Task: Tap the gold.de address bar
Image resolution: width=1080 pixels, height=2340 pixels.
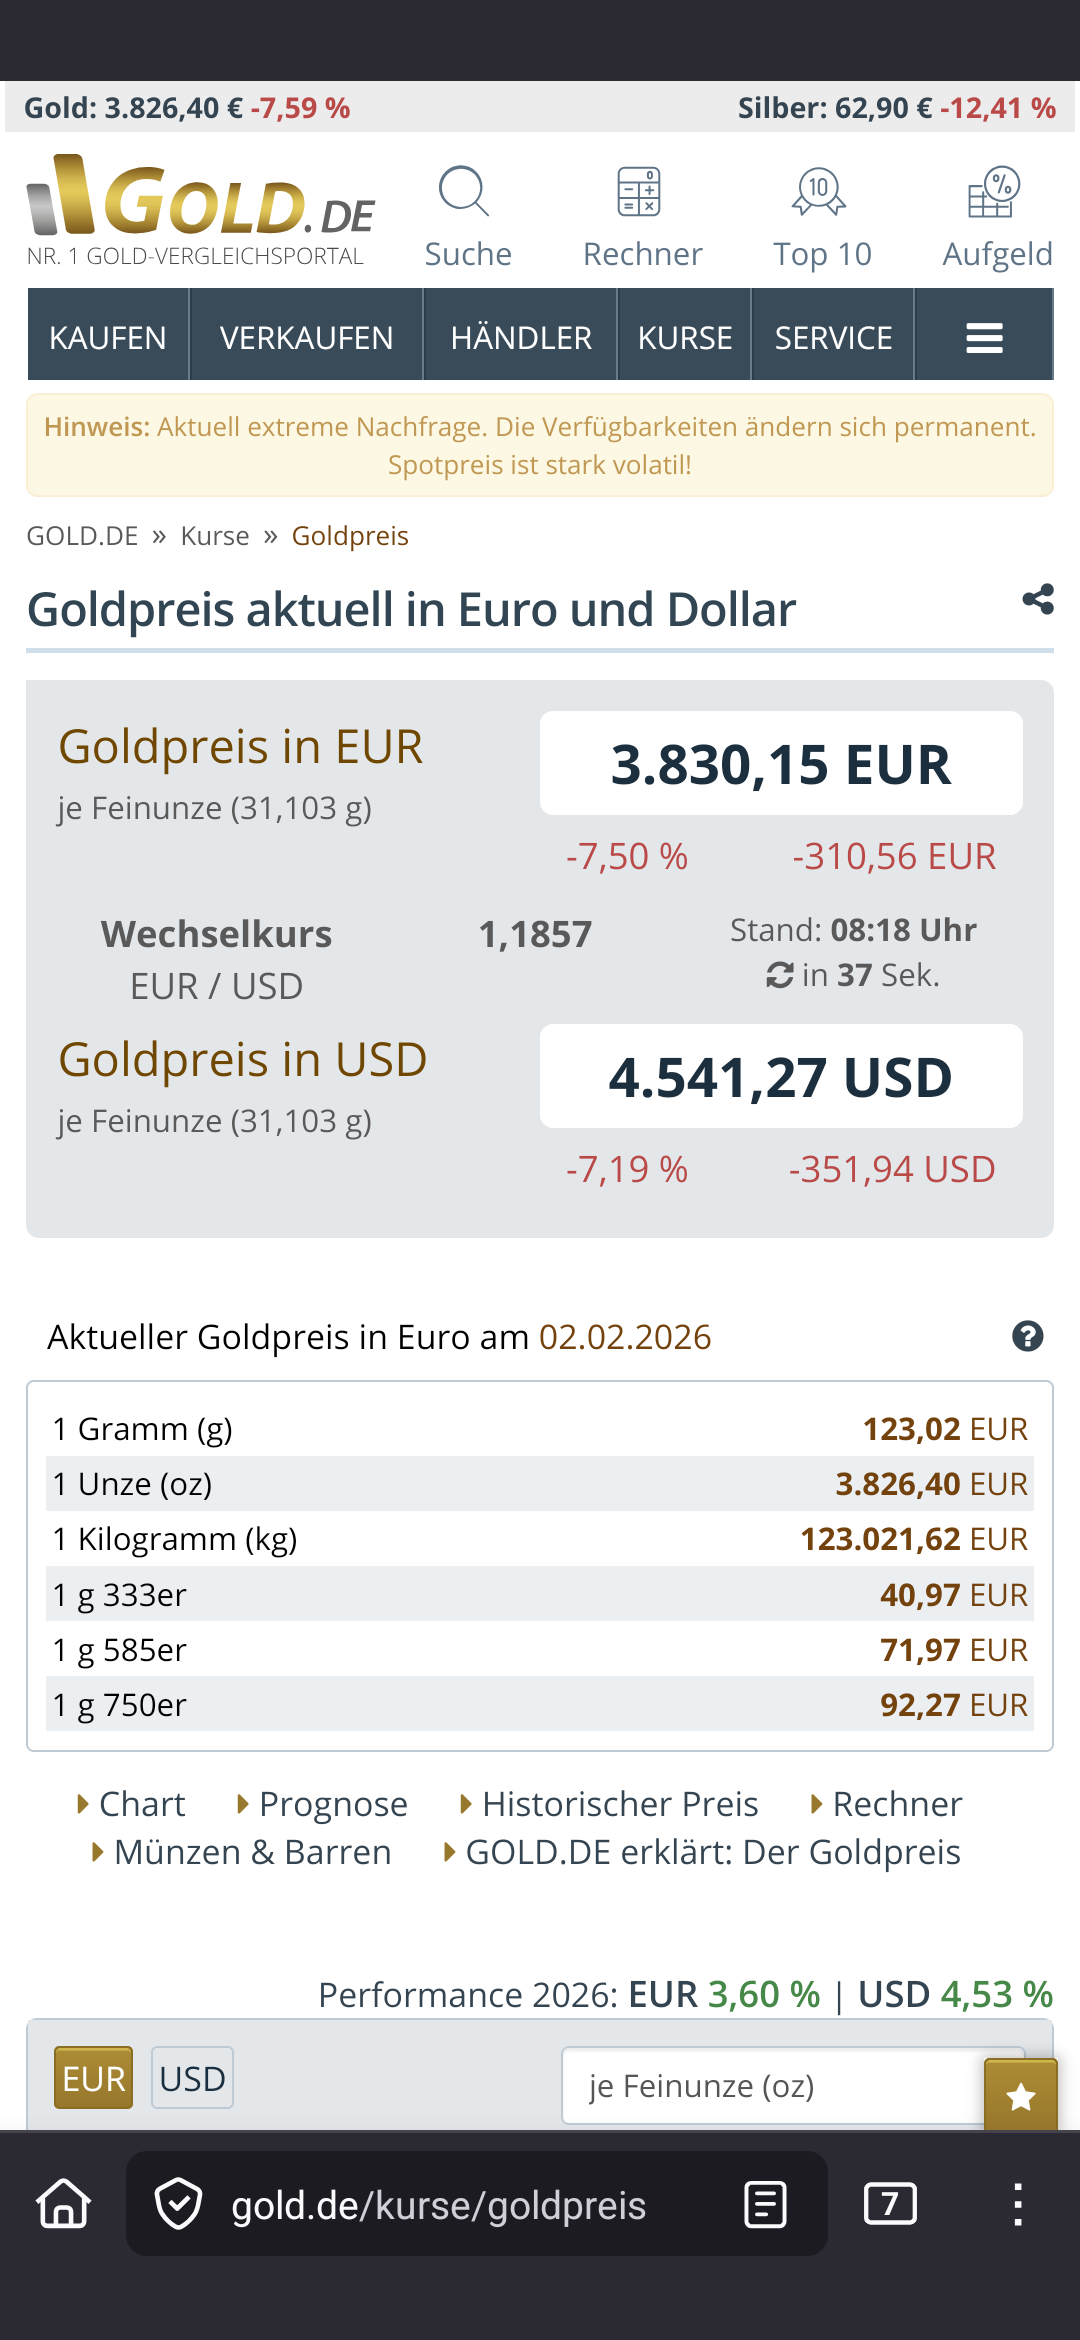Action: (x=438, y=2204)
